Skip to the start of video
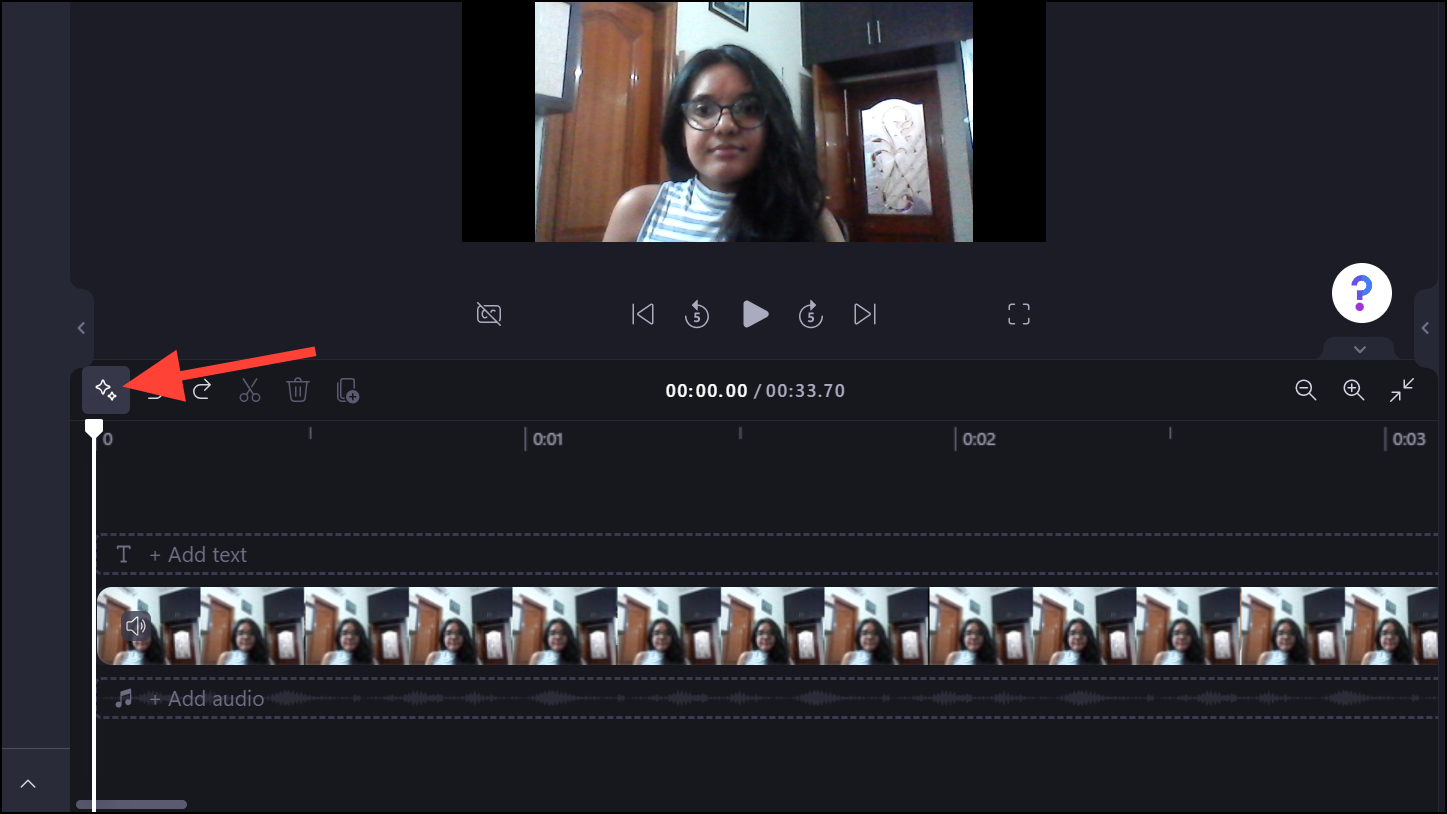The height and width of the screenshot is (814, 1447). click(643, 314)
